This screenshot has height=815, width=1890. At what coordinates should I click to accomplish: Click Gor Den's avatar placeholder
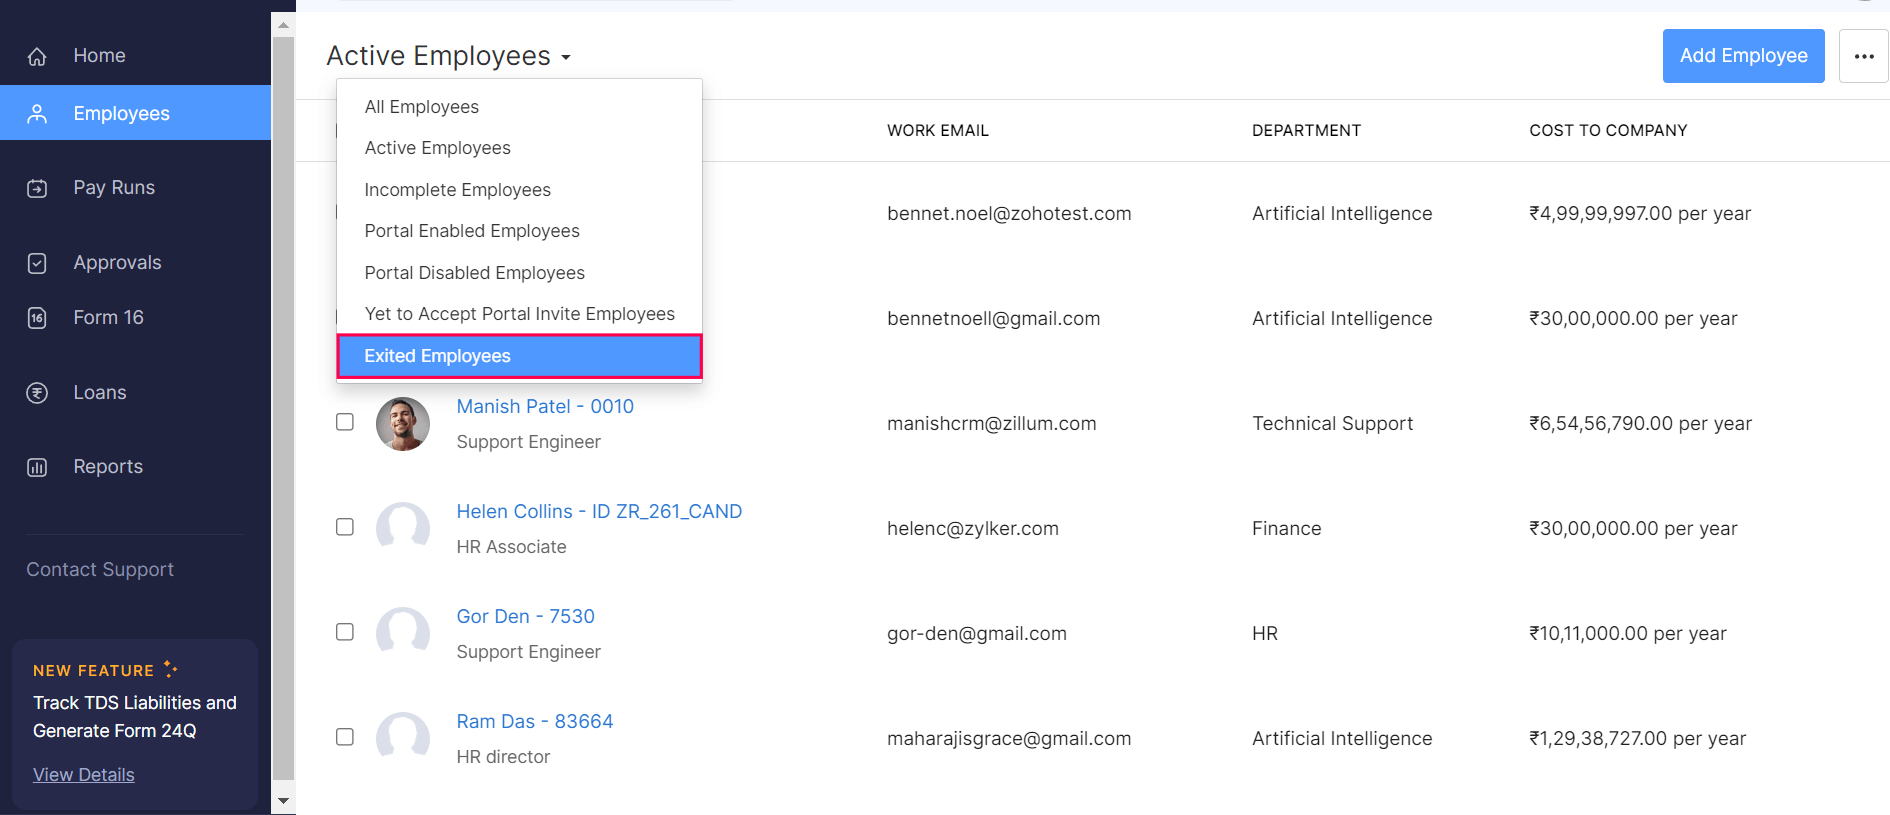pos(403,634)
